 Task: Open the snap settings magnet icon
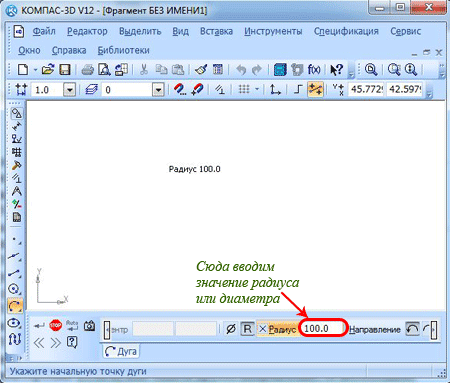180,89
